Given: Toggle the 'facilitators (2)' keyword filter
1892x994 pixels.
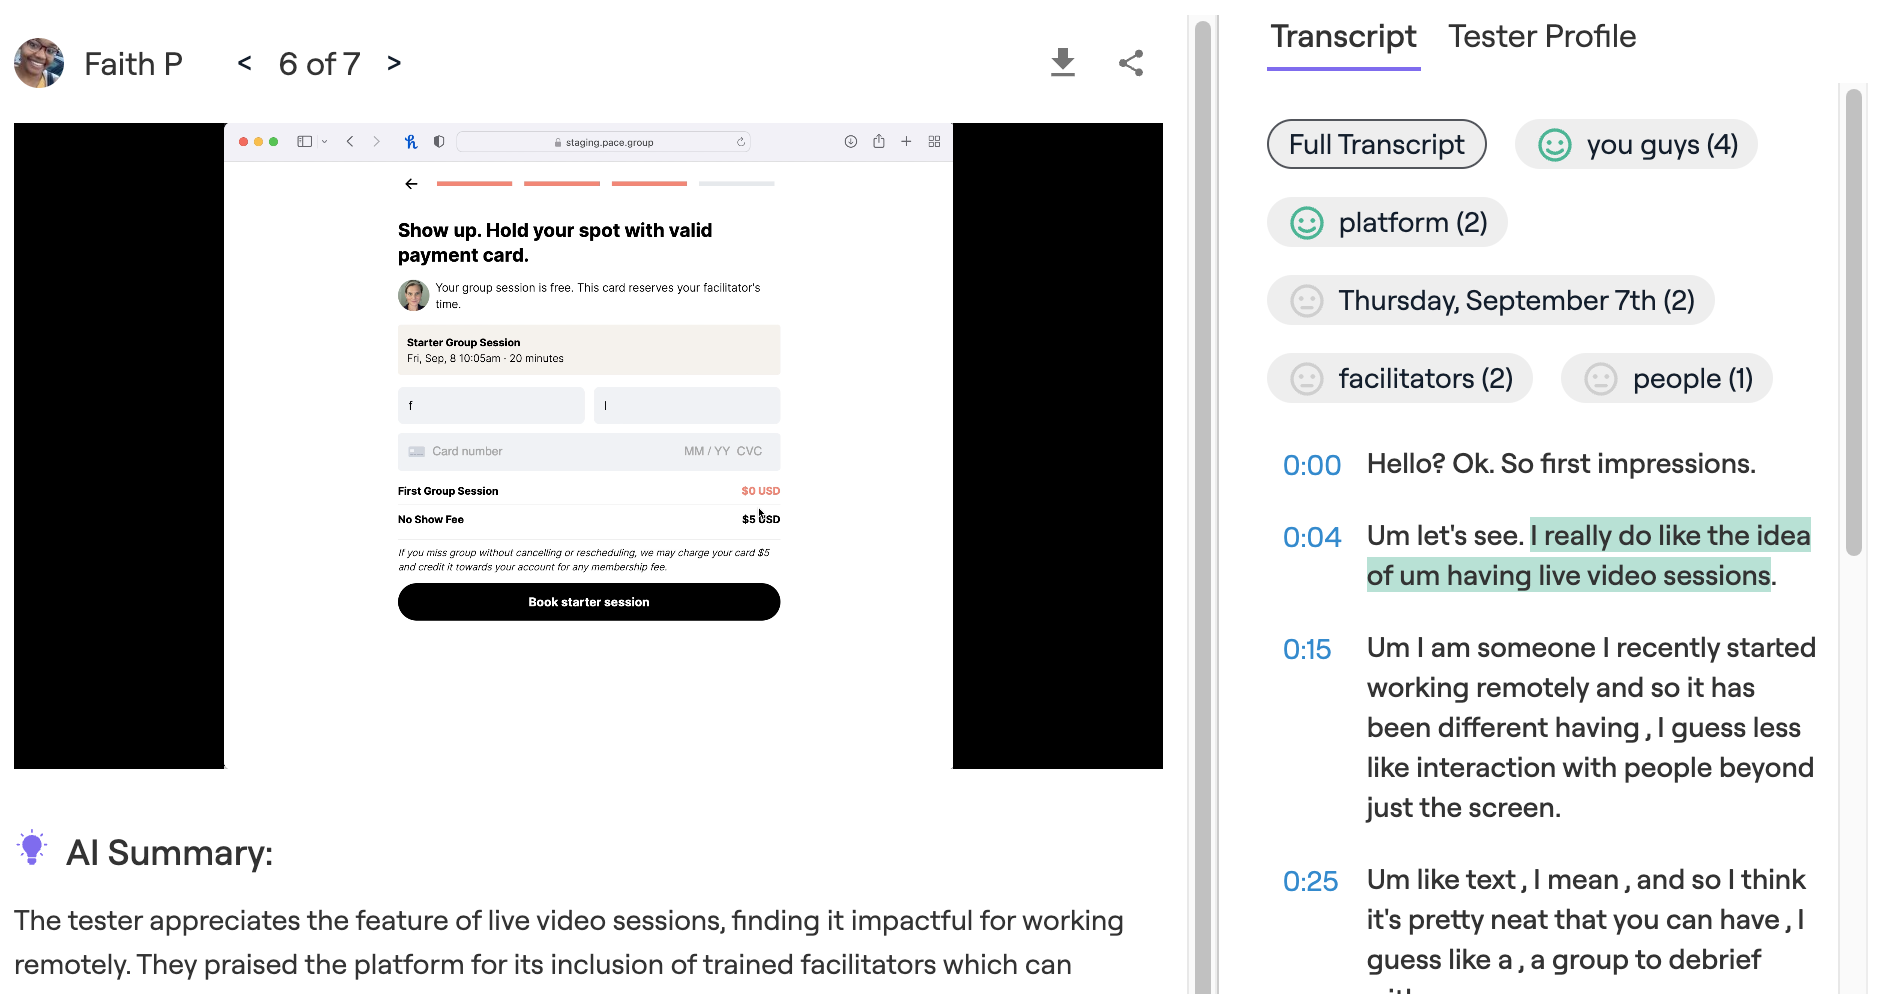Looking at the screenshot, I should (x=1399, y=378).
